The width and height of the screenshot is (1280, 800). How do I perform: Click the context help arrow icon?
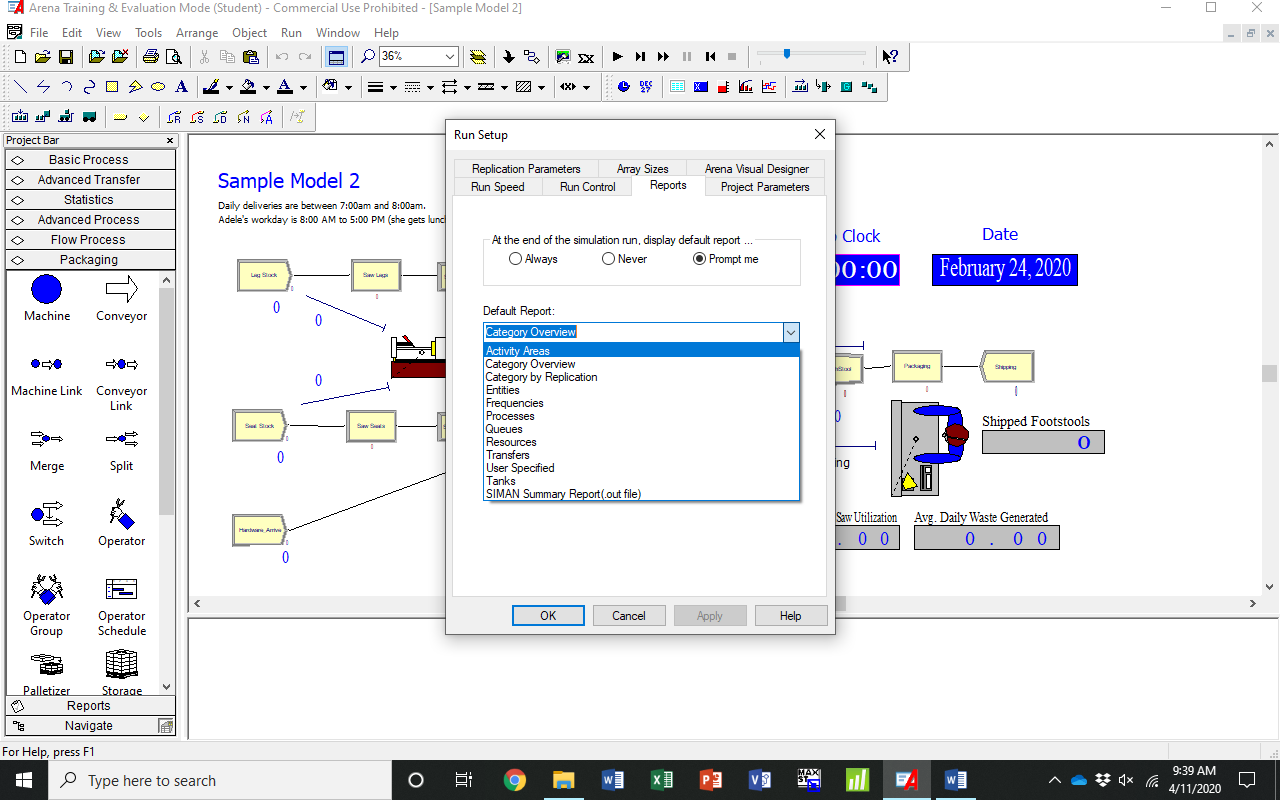pos(890,57)
